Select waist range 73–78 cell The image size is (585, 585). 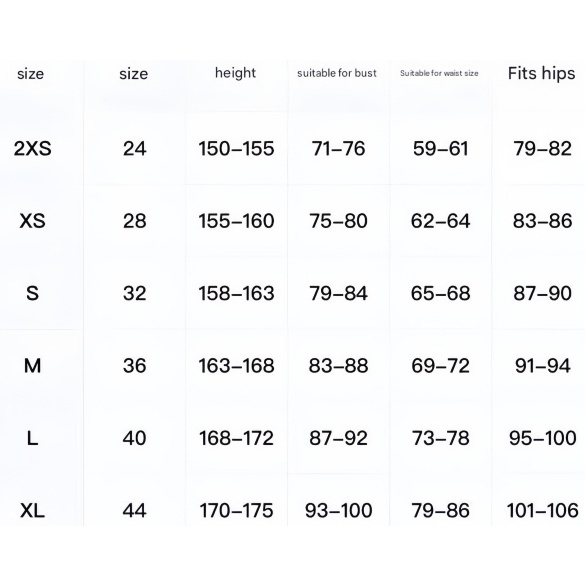click(x=440, y=438)
